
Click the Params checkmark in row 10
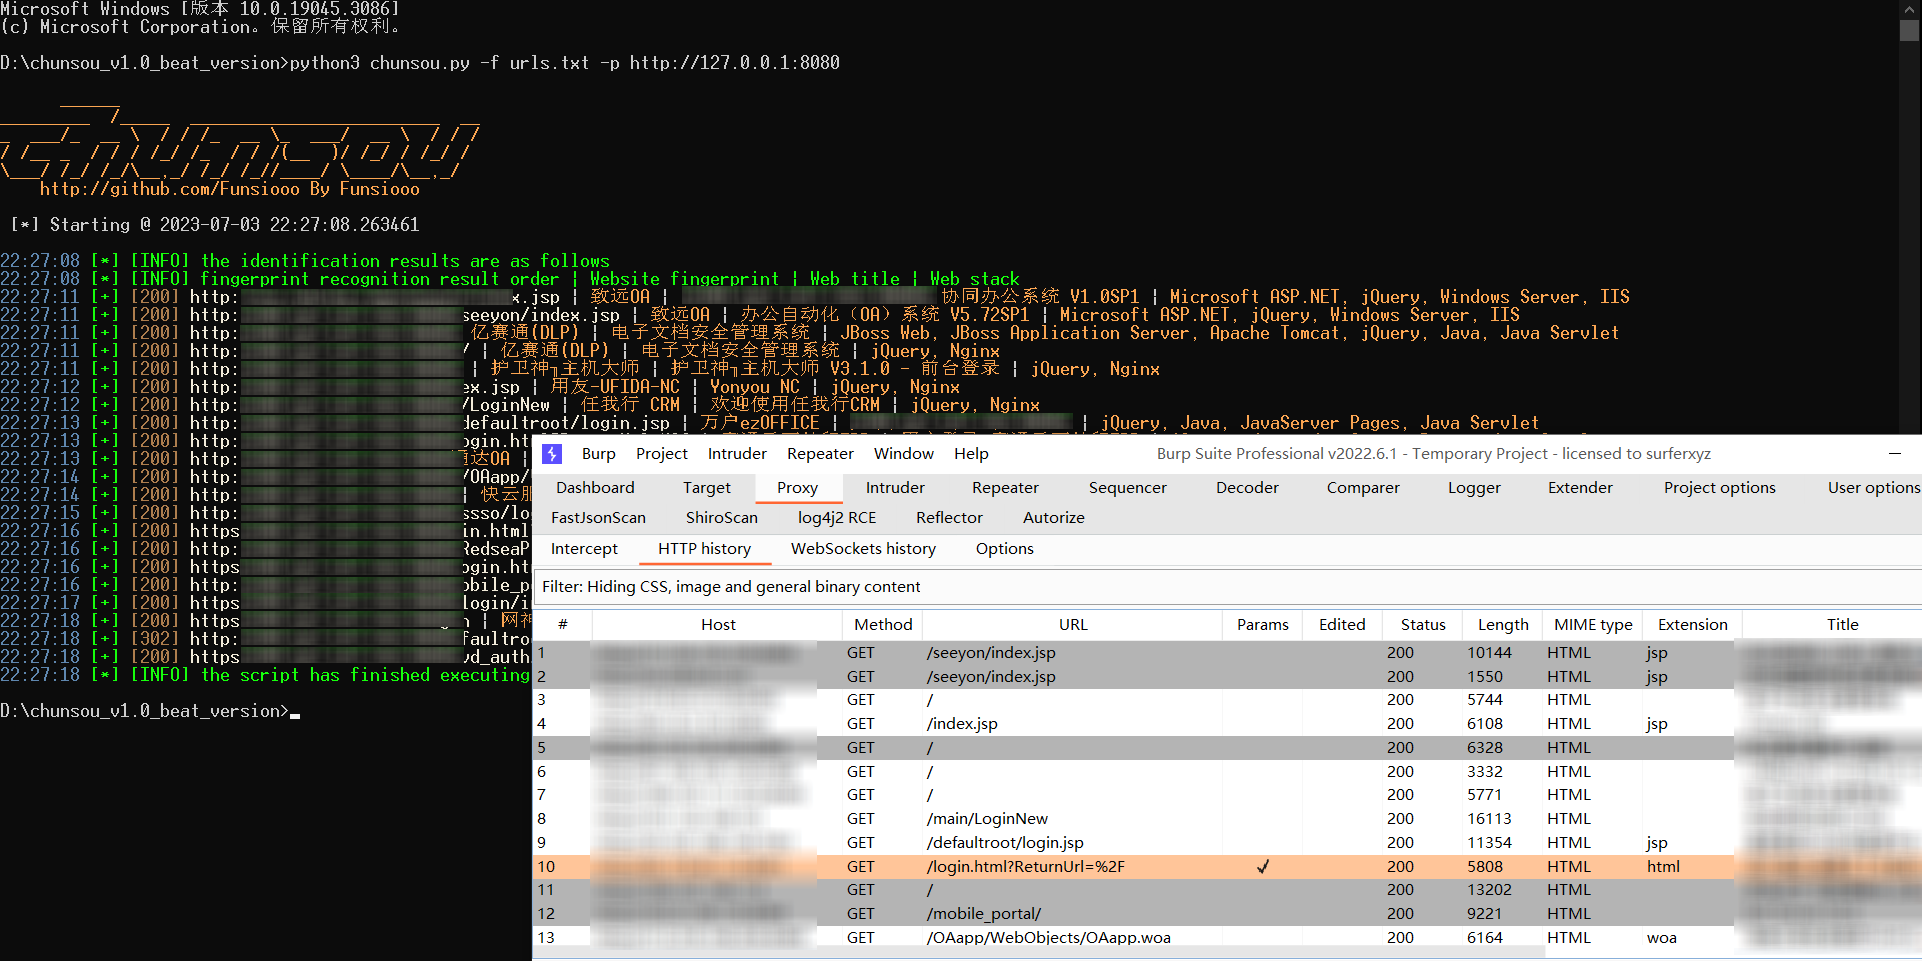(1263, 867)
